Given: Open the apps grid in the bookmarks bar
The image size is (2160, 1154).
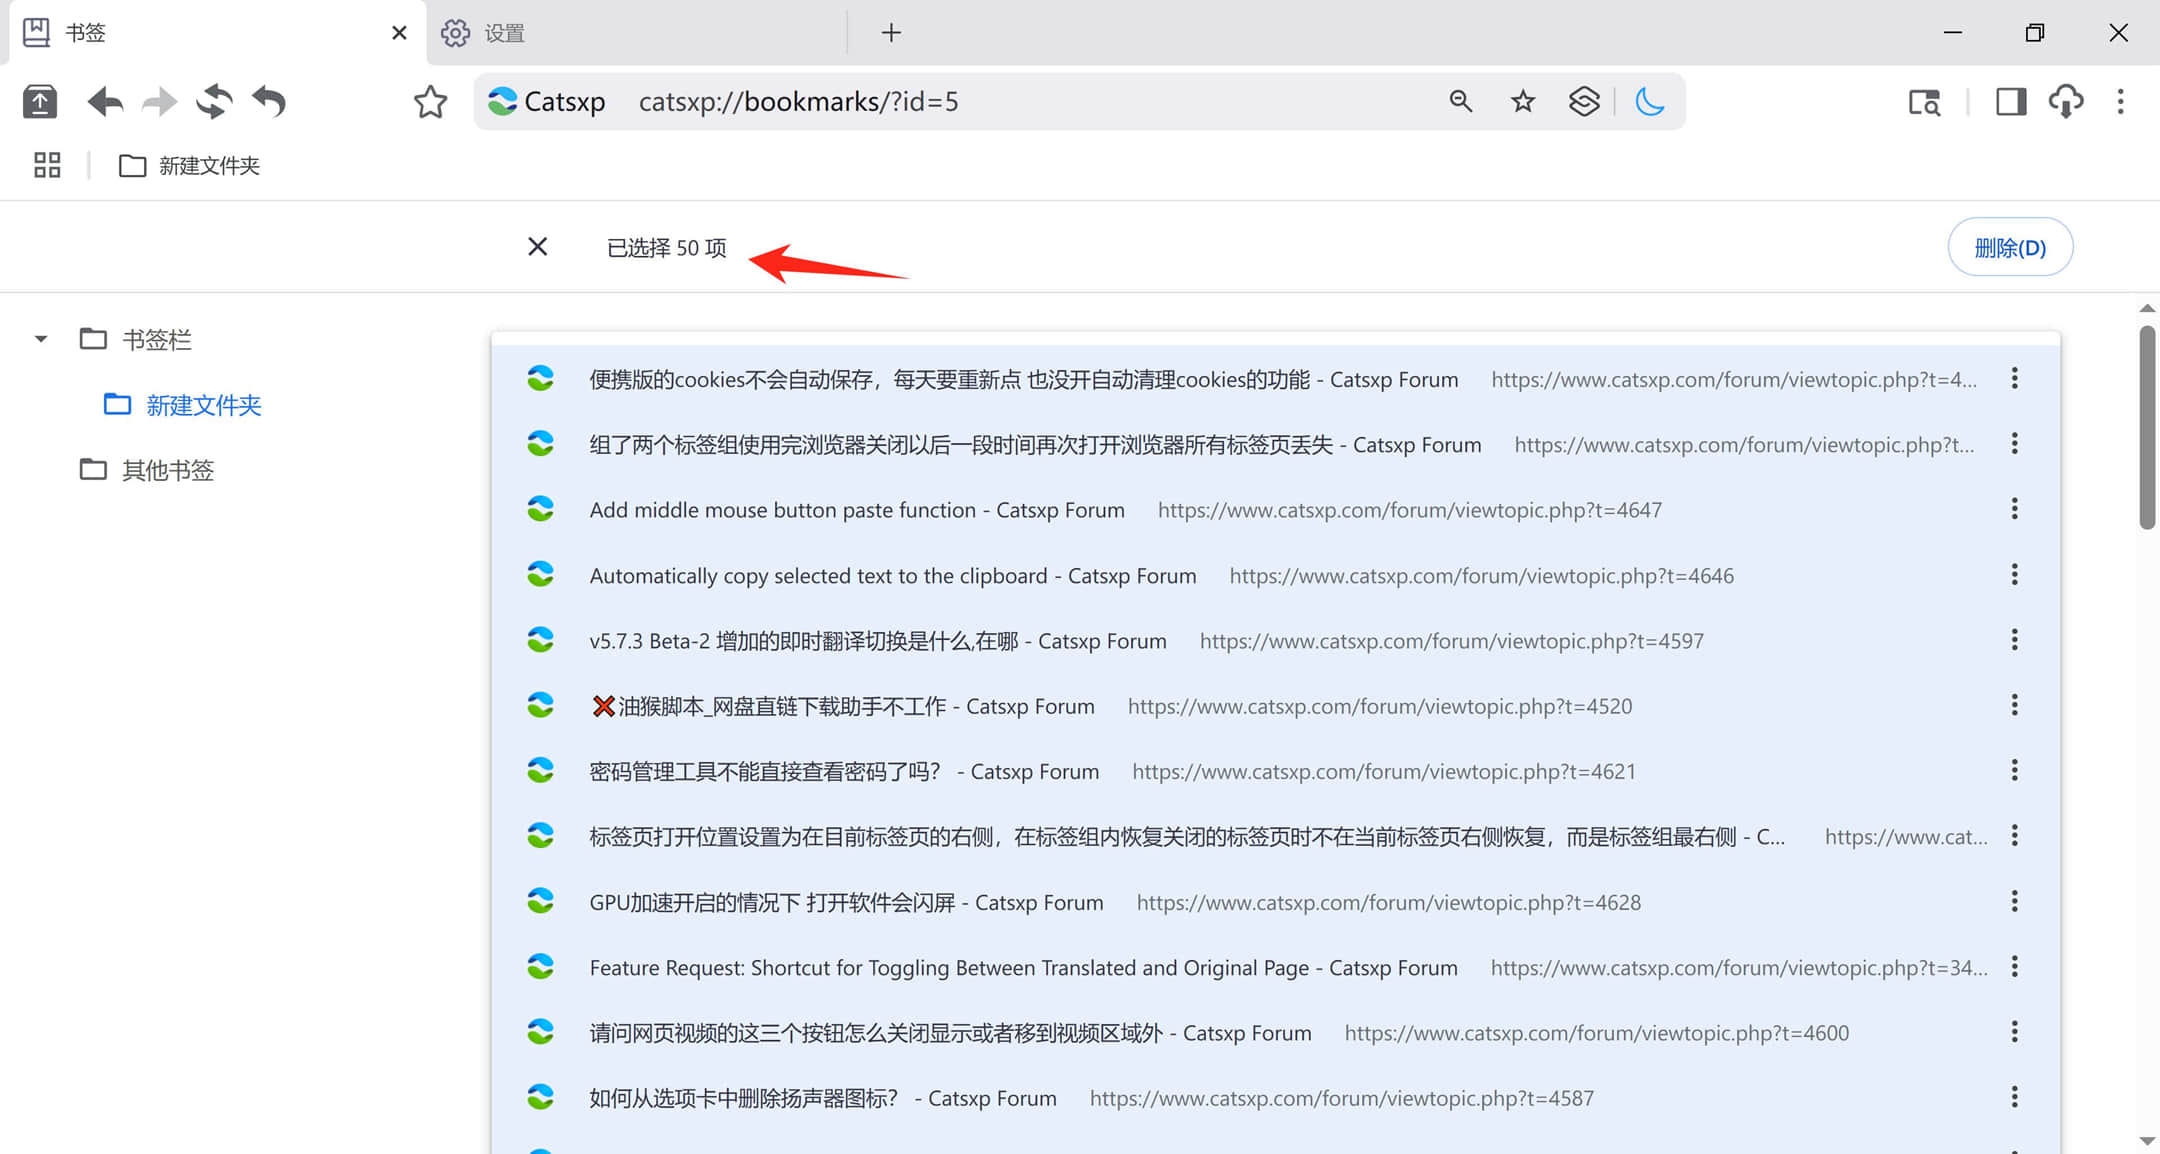Looking at the screenshot, I should tap(47, 165).
